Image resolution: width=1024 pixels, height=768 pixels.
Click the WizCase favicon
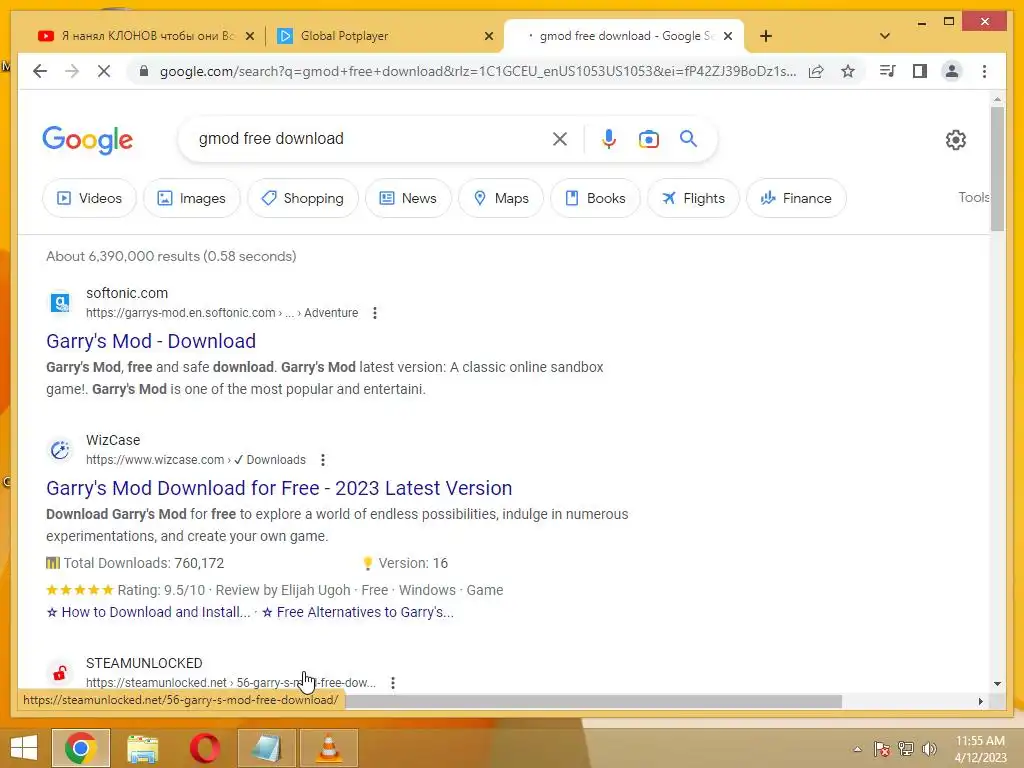pyautogui.click(x=60, y=449)
